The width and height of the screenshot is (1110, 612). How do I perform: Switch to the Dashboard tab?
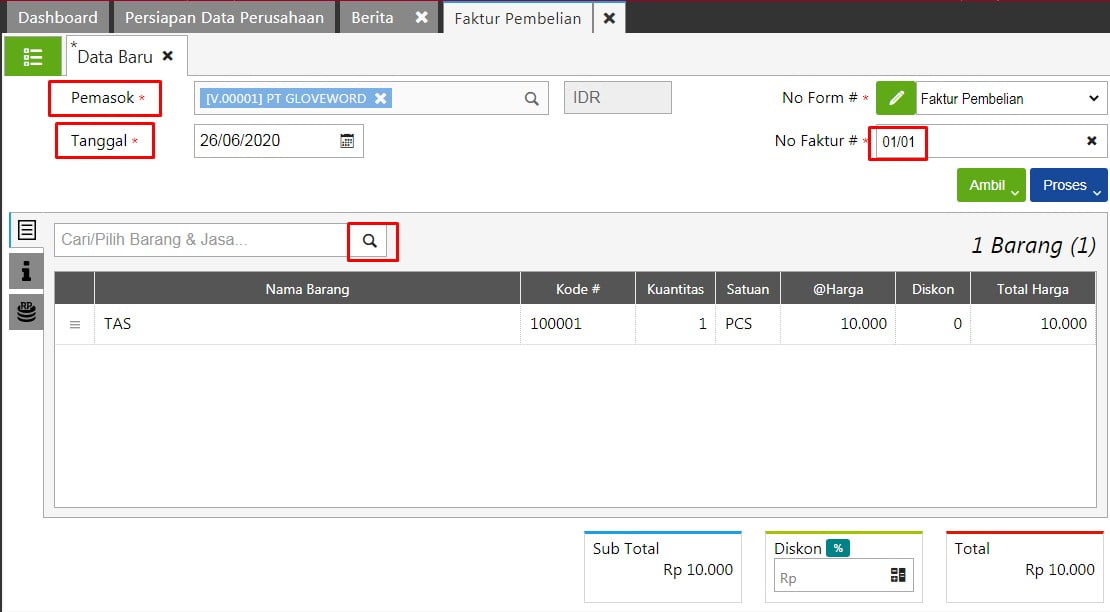(57, 17)
